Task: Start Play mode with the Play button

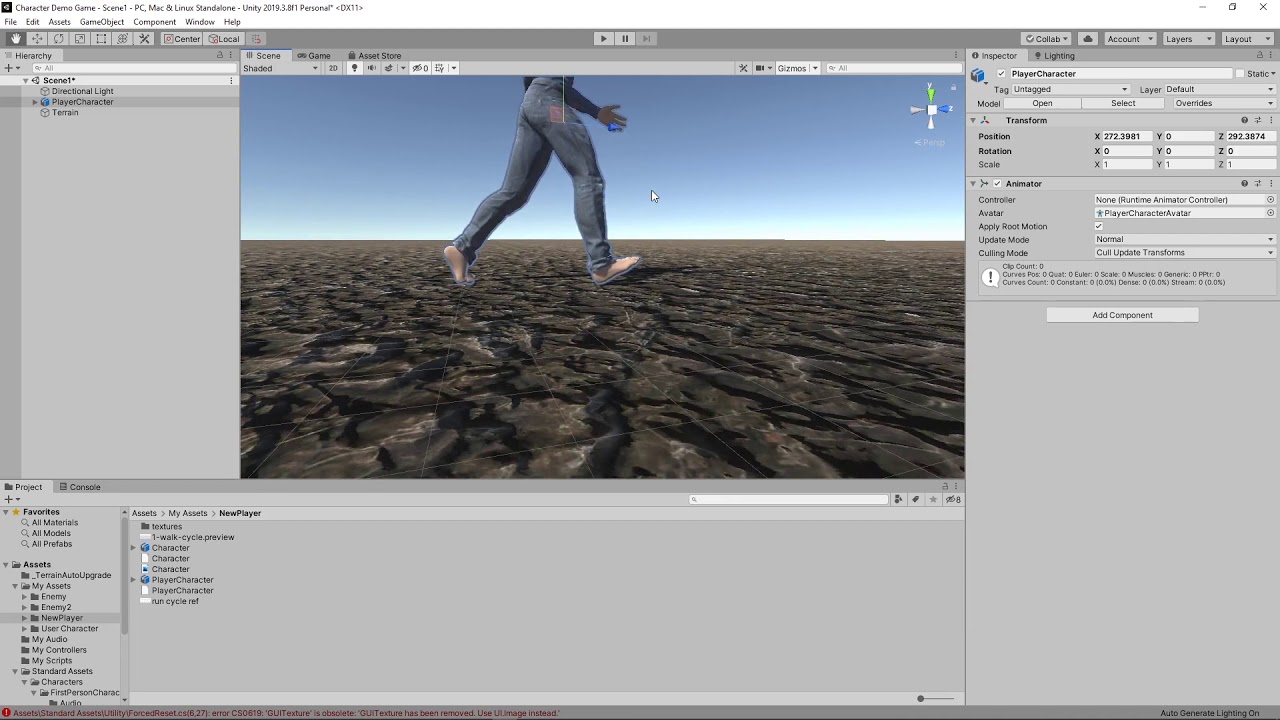Action: click(603, 39)
